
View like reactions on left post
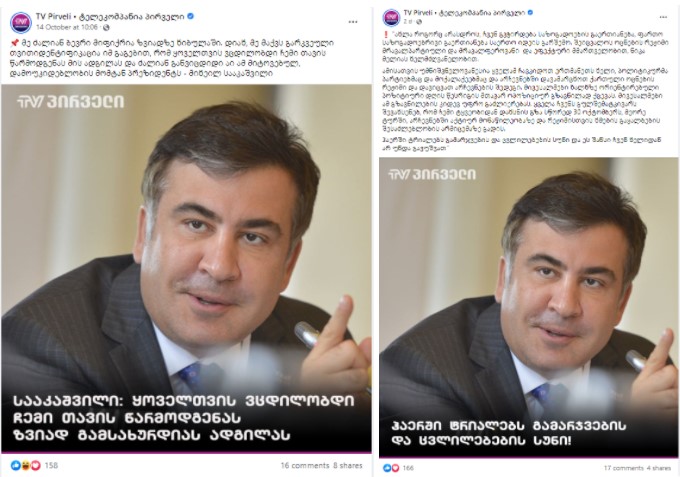[x=16, y=465]
